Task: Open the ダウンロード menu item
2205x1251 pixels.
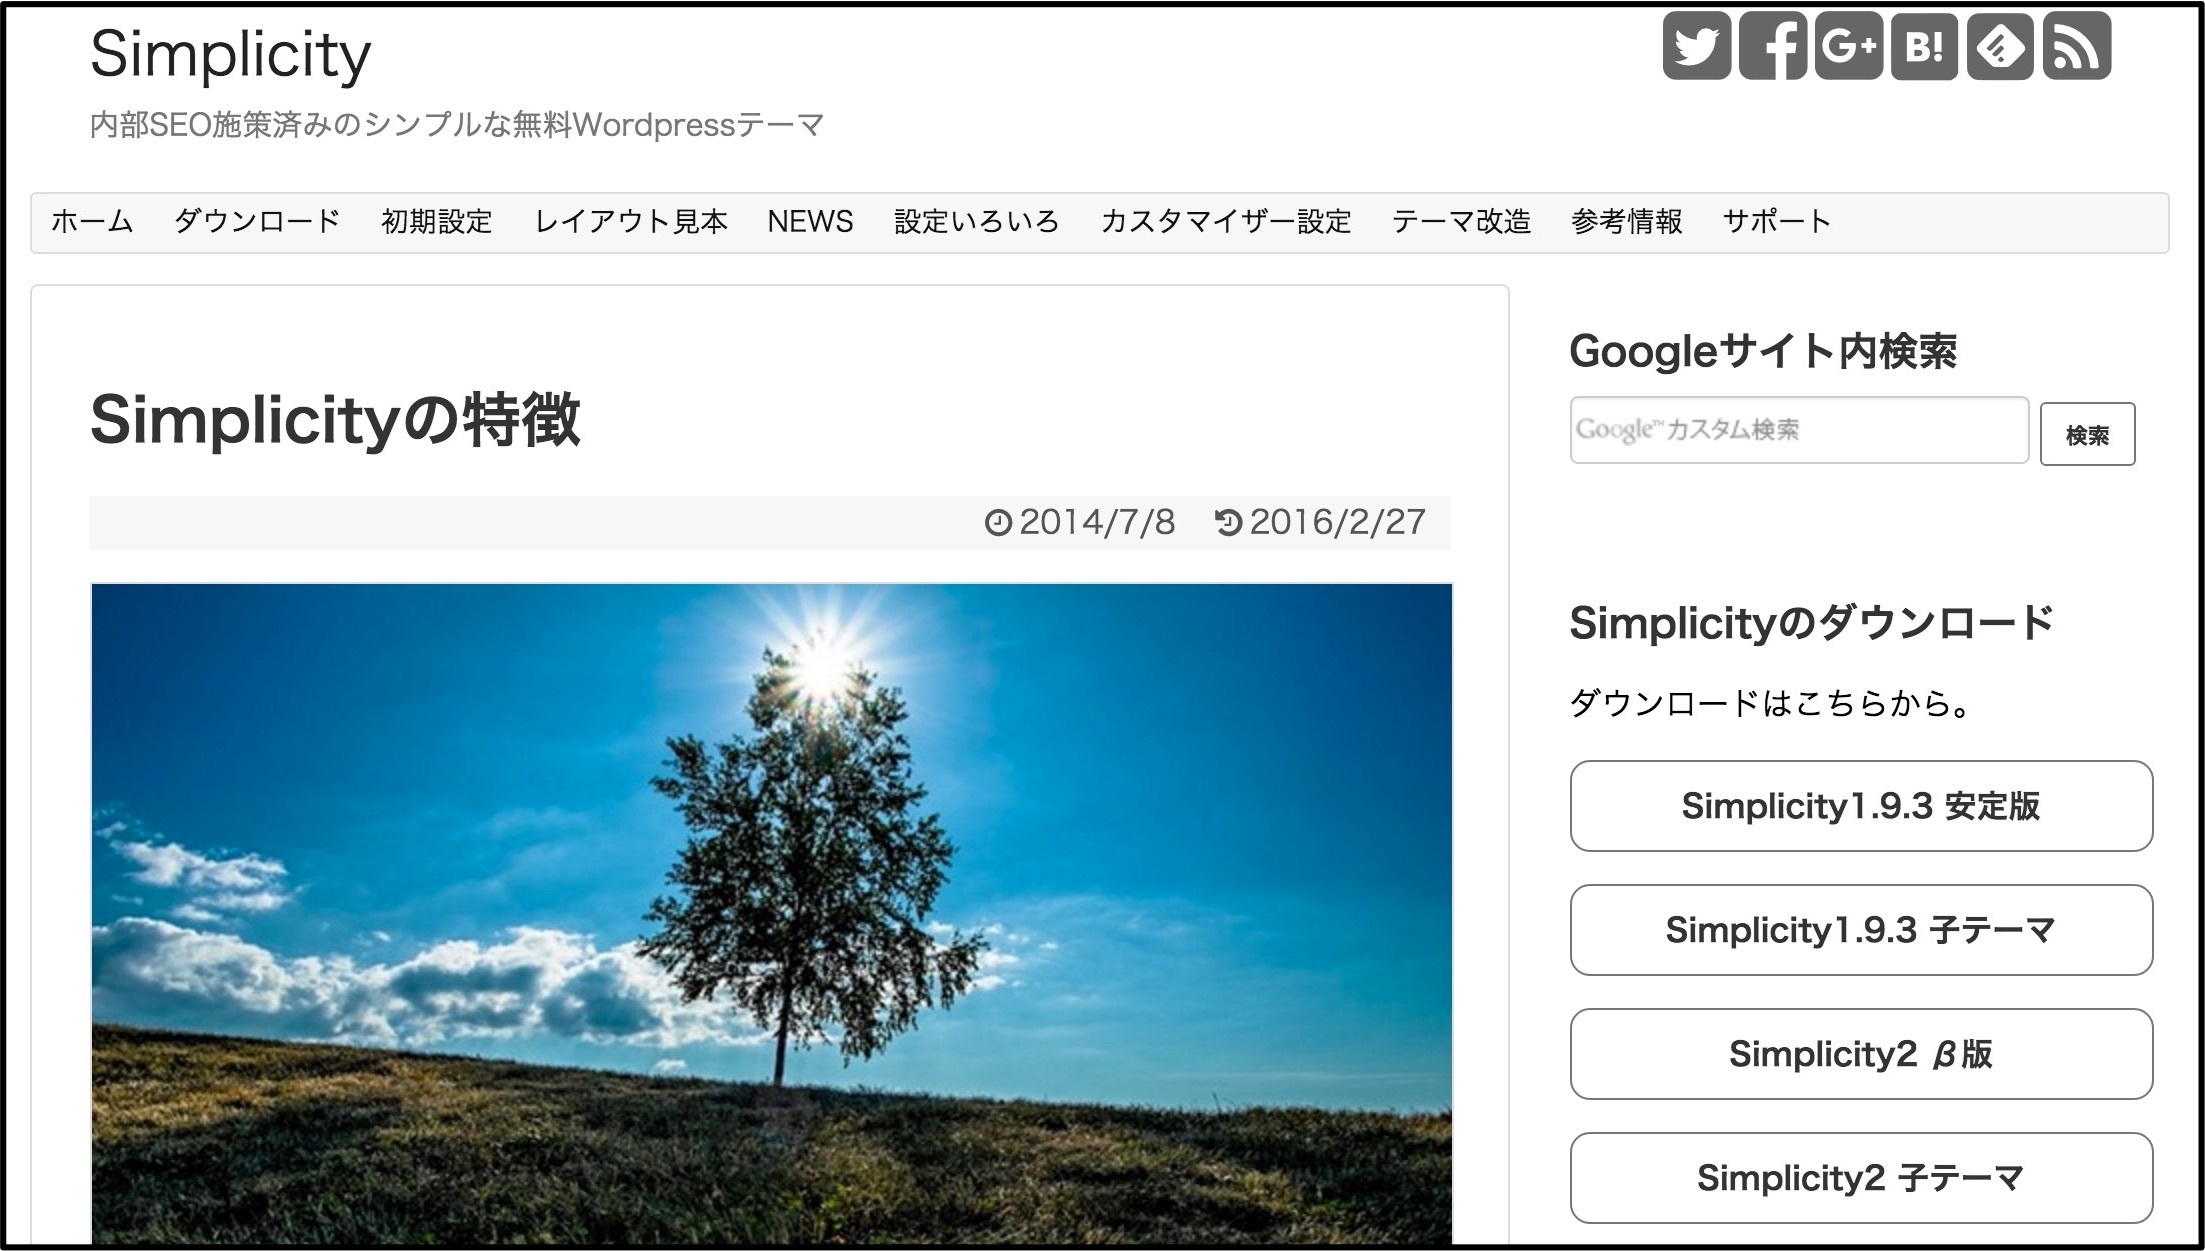Action: 257,222
